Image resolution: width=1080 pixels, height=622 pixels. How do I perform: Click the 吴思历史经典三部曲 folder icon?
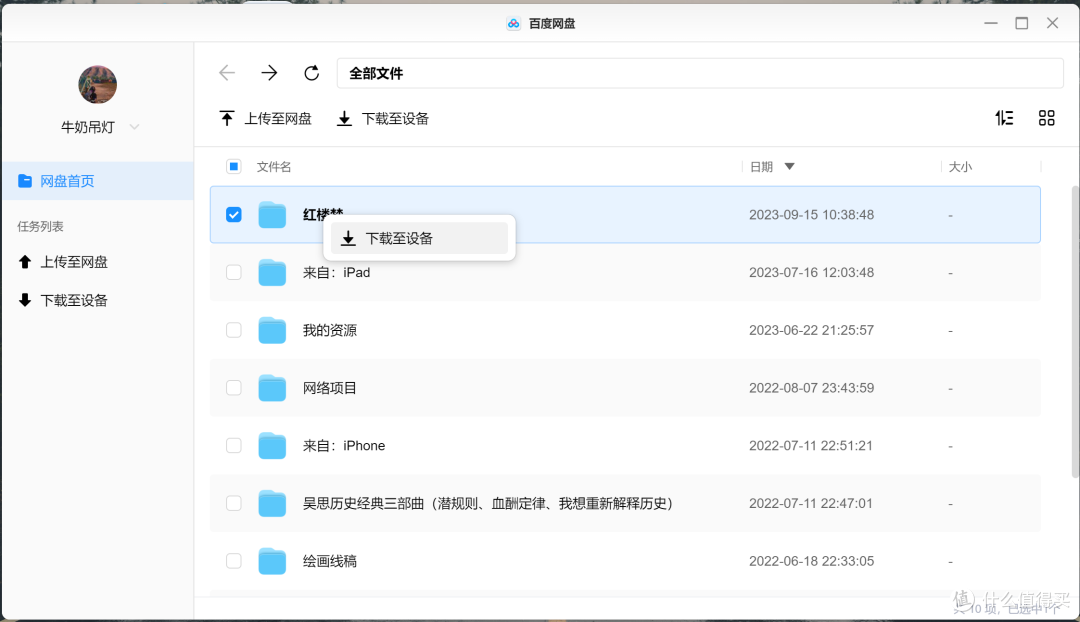click(272, 504)
